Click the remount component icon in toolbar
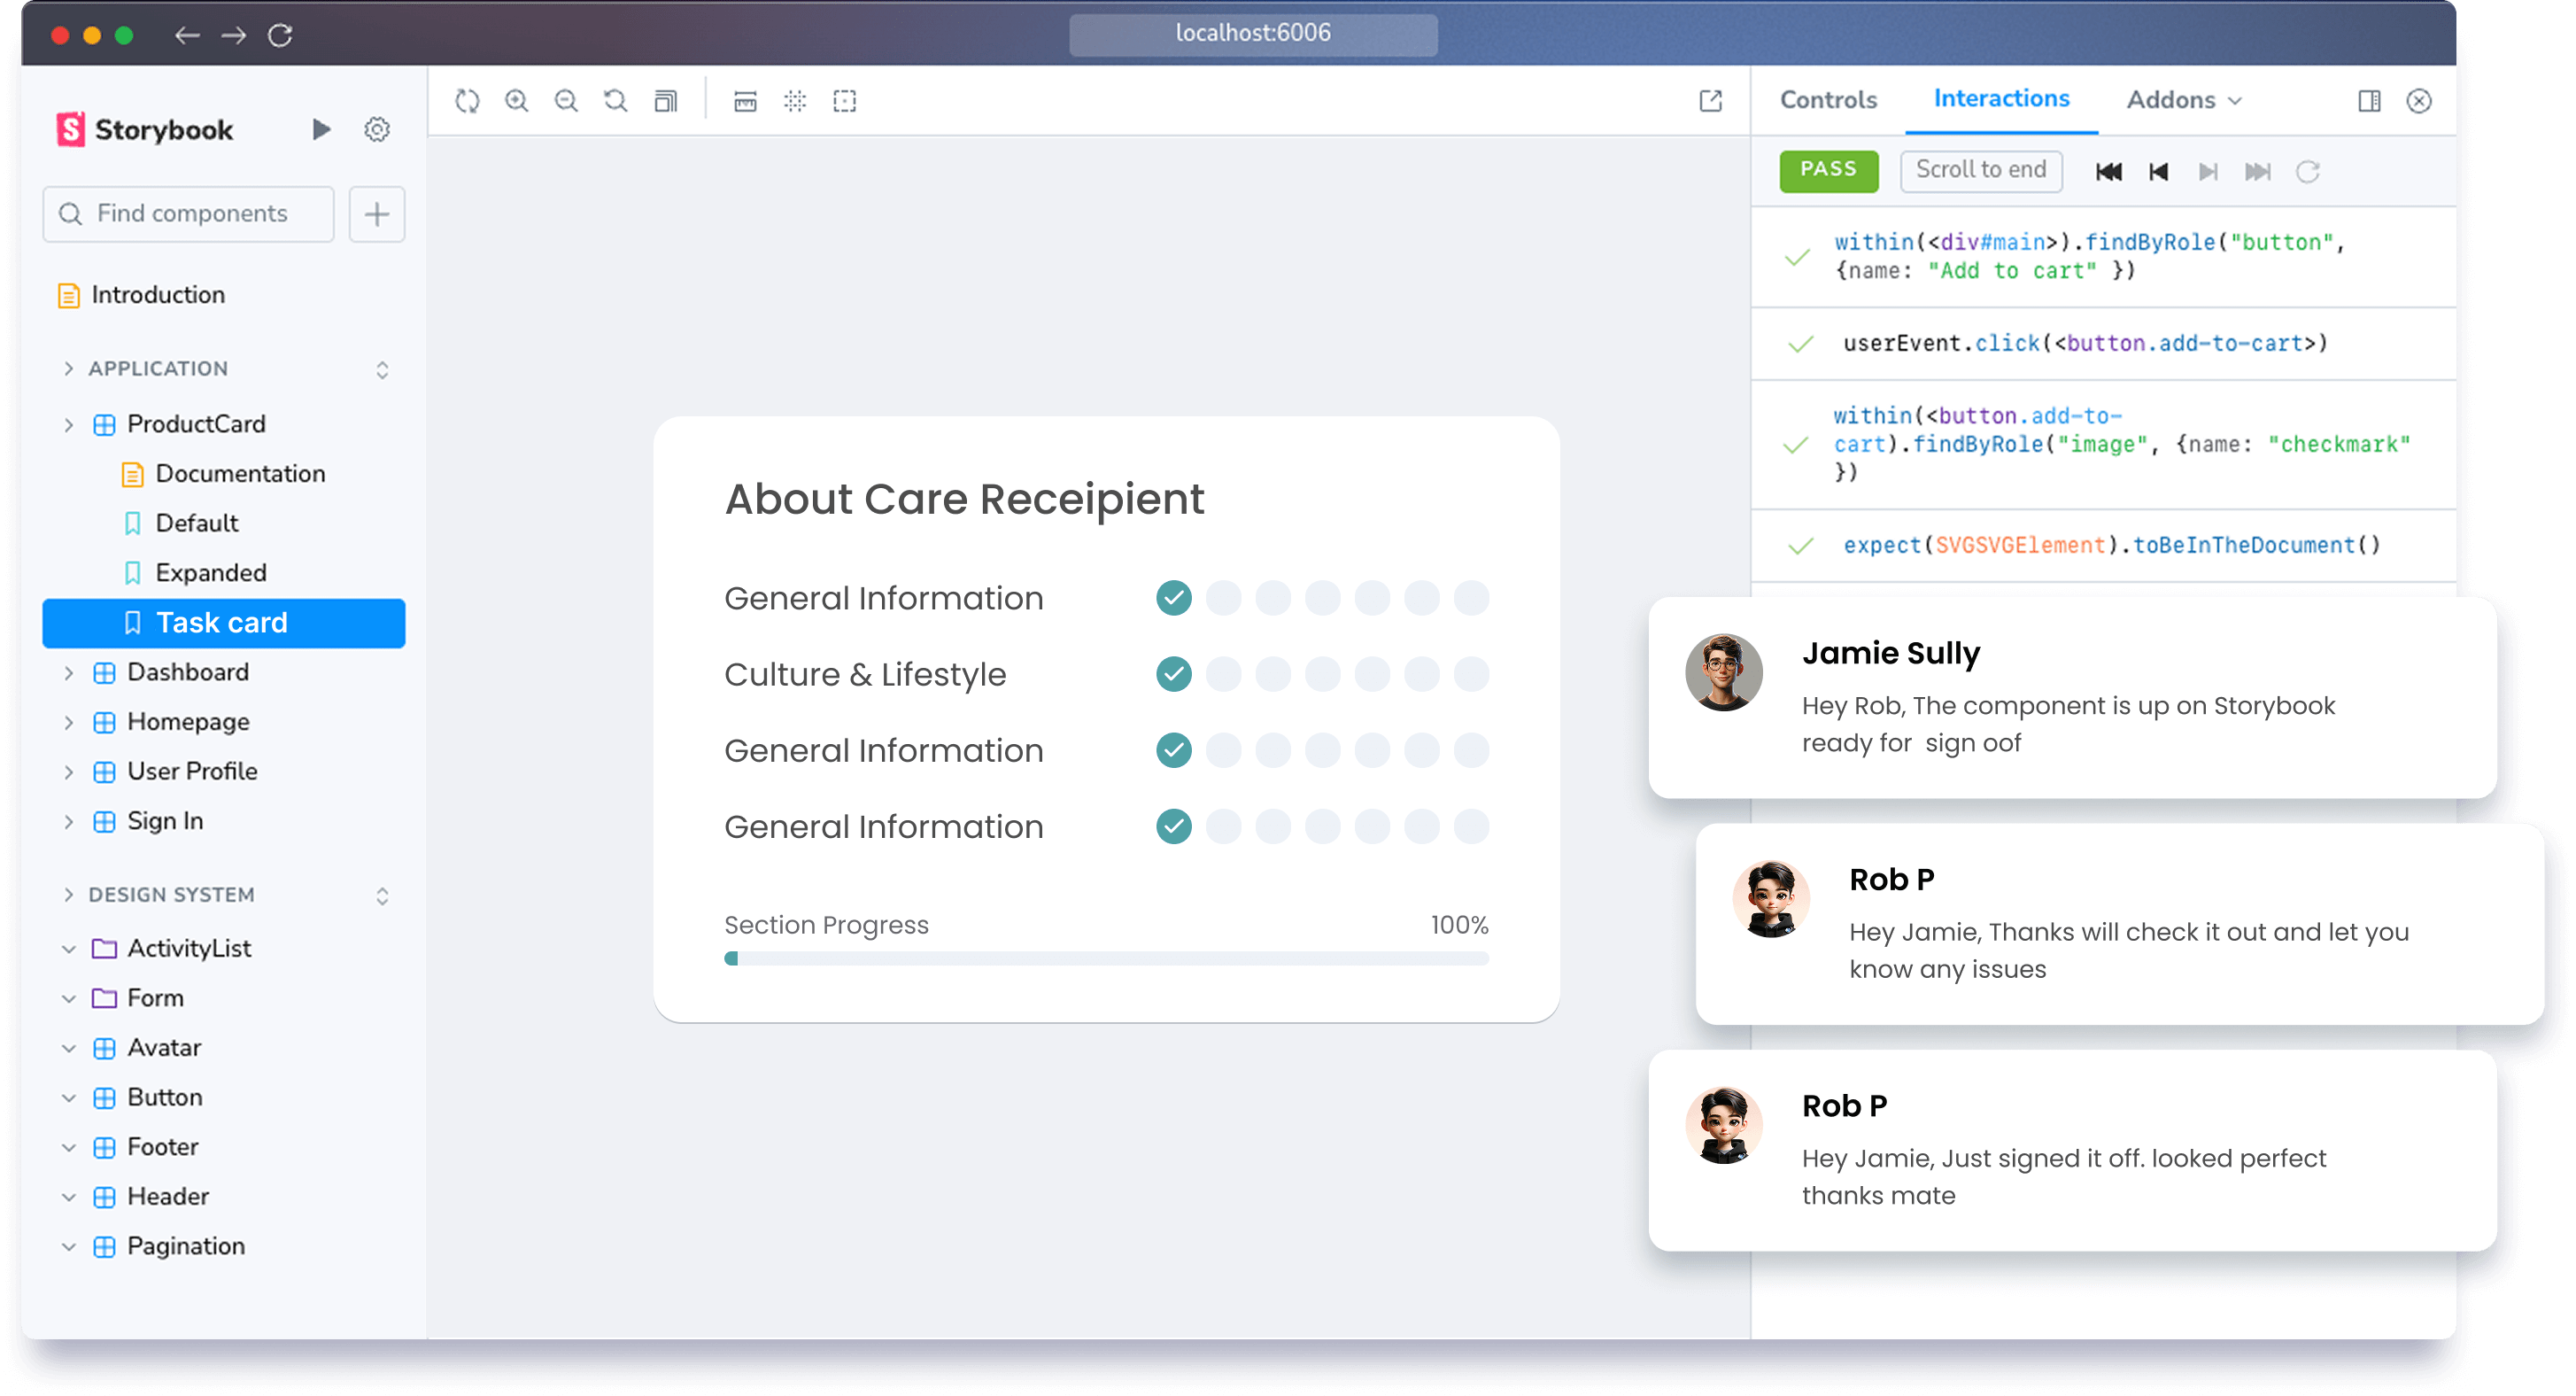The image size is (2576, 1396). click(467, 101)
